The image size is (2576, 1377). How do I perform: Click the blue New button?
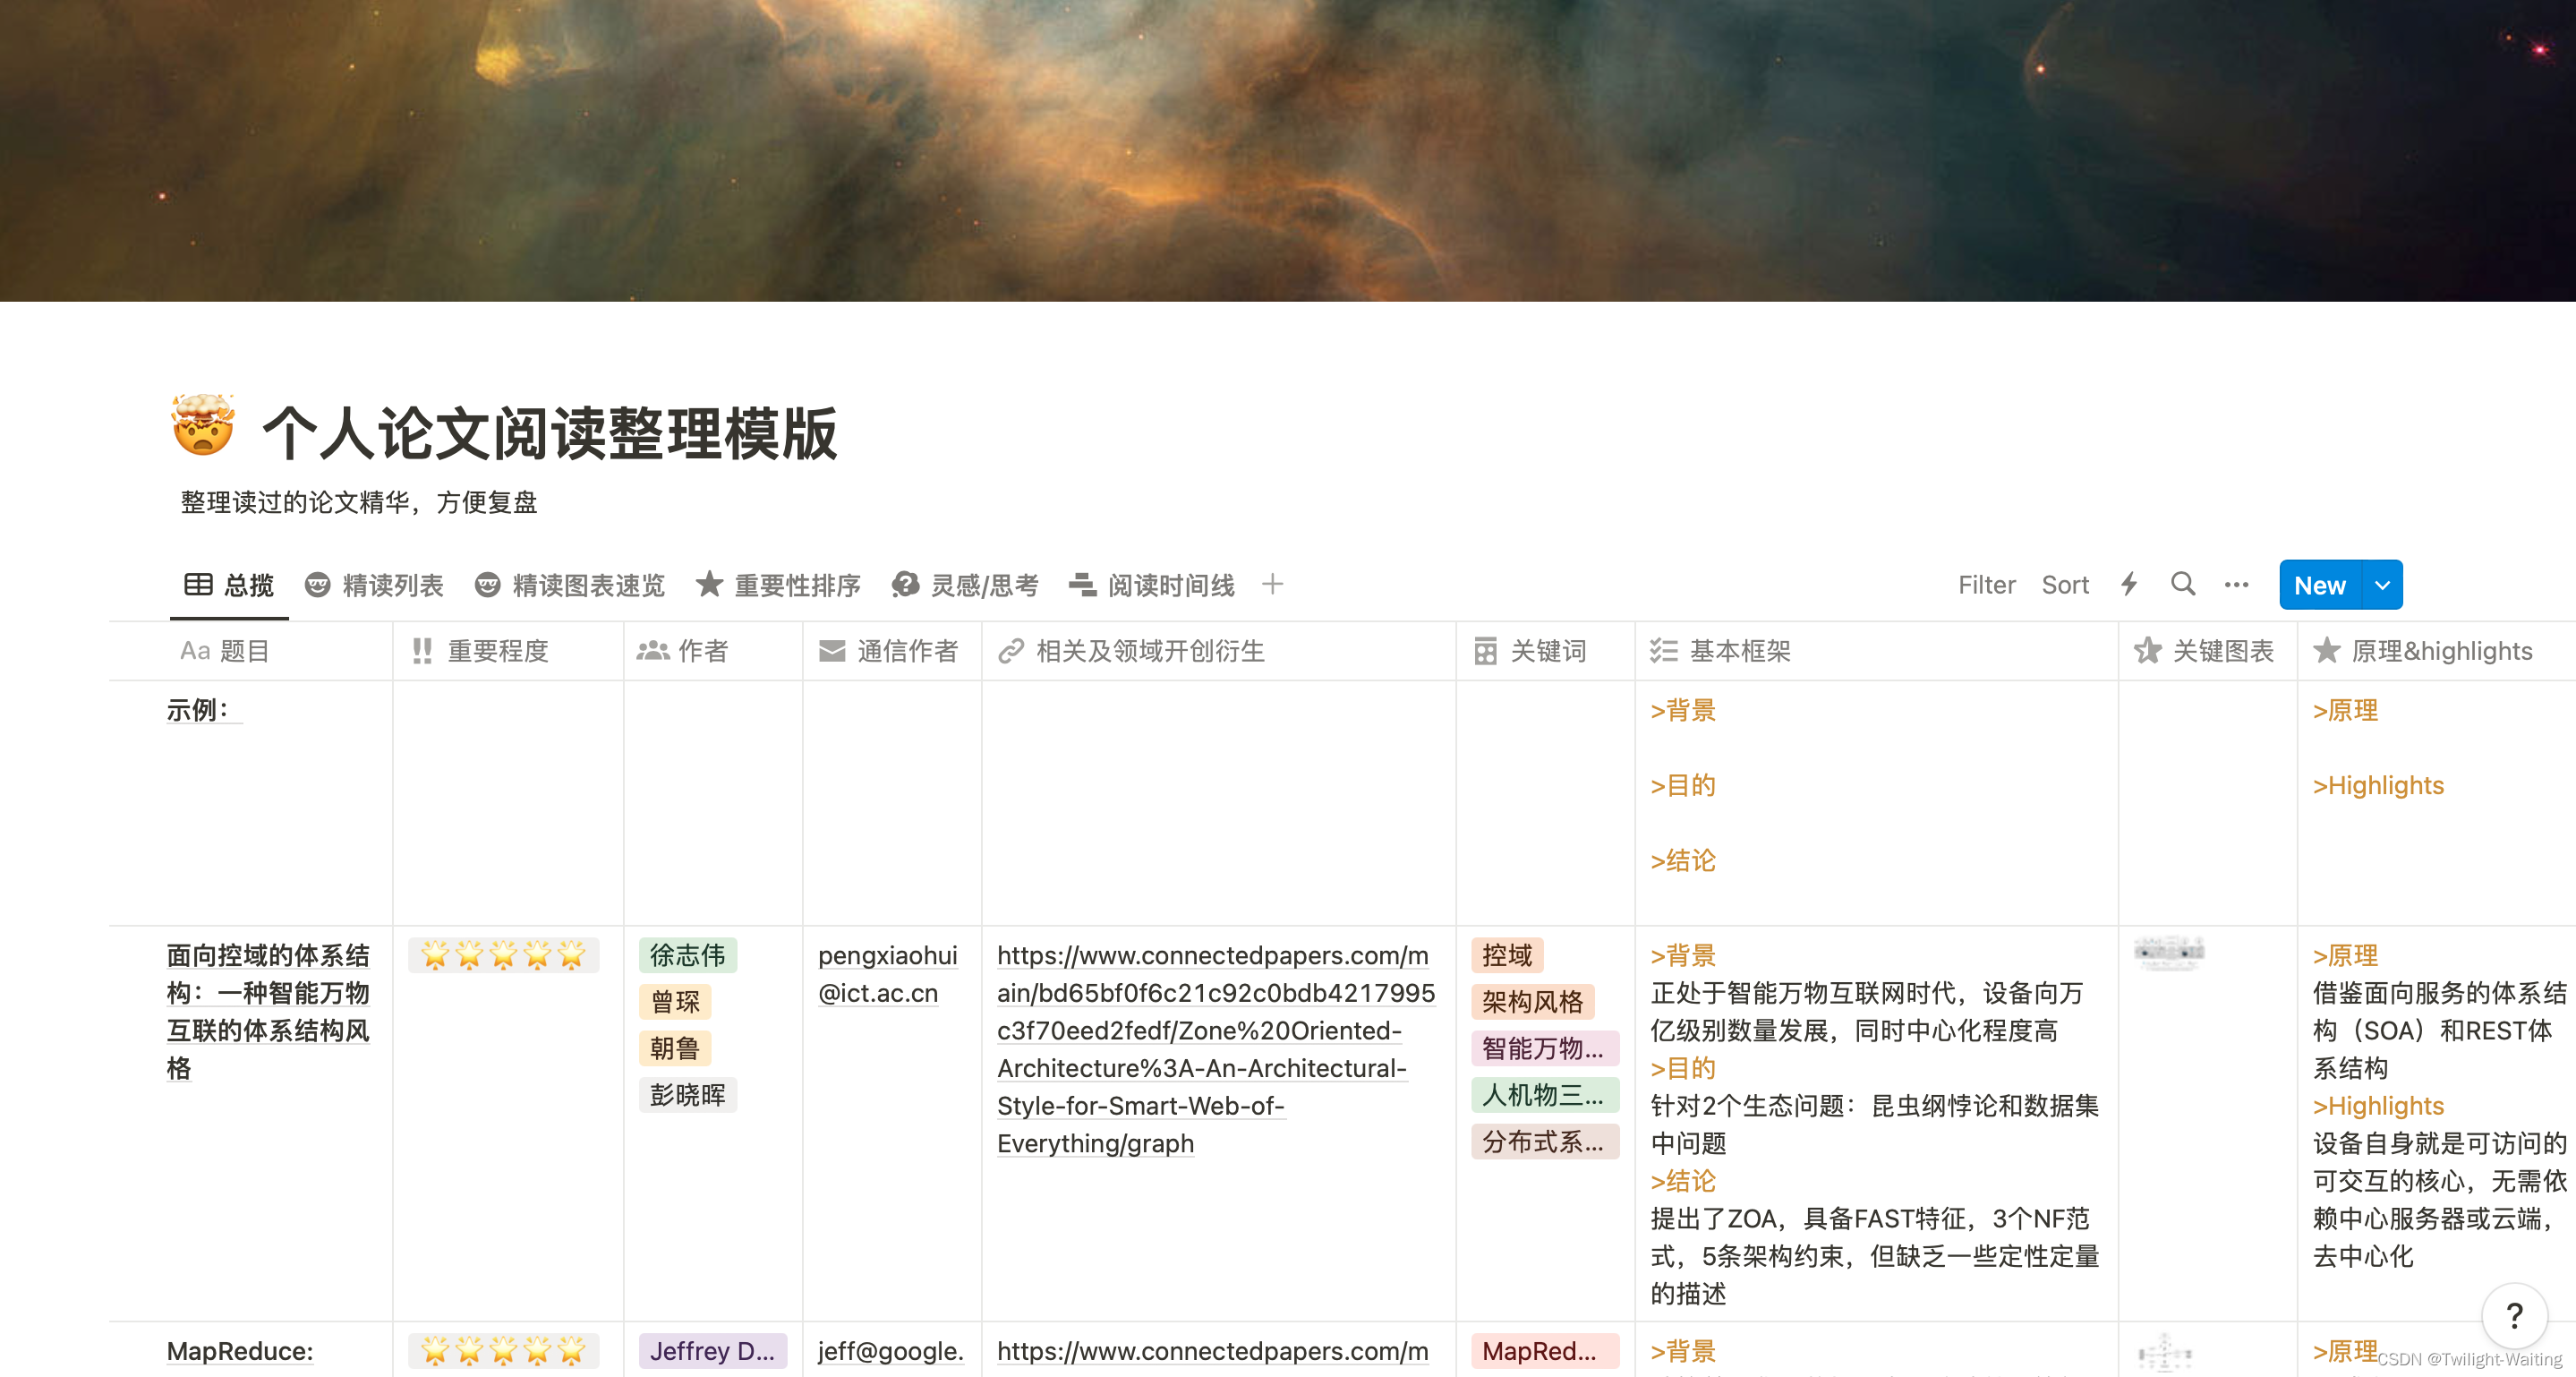2319,585
